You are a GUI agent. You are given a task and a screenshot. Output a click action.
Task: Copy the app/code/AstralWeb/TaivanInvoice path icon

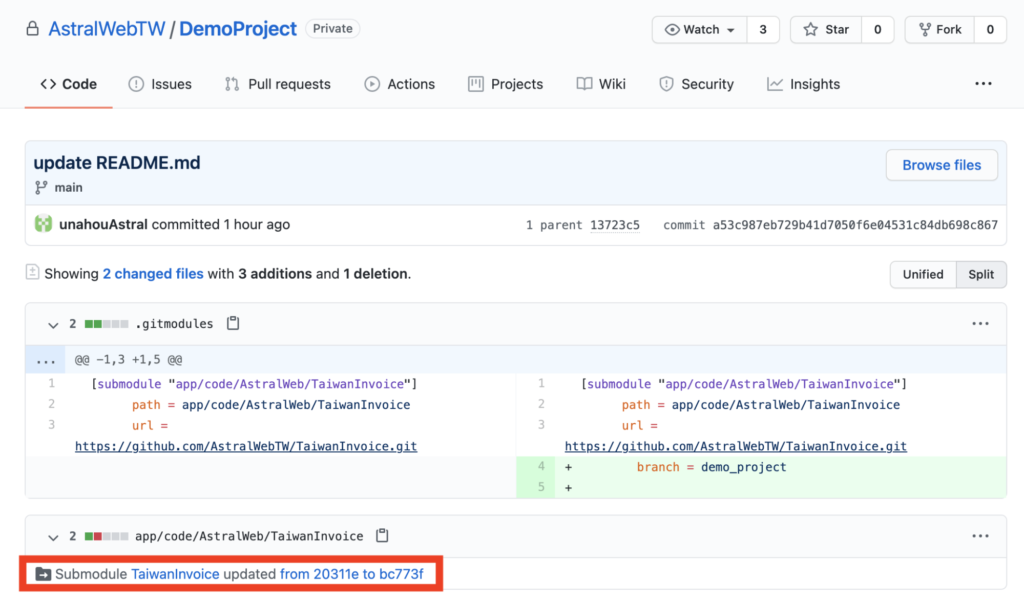(x=382, y=536)
